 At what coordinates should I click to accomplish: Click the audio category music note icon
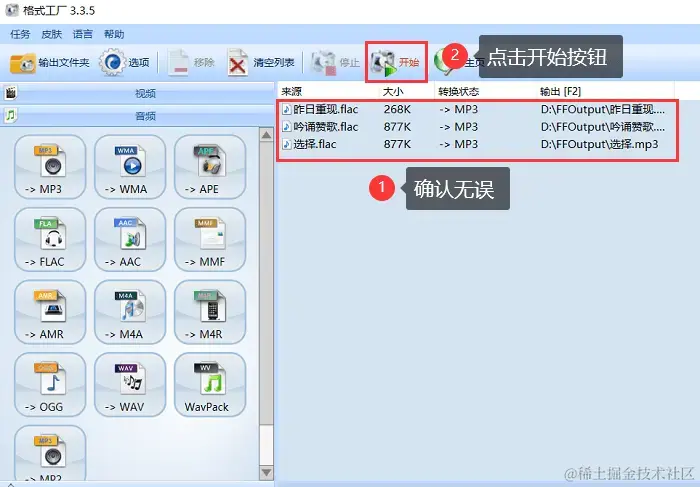tap(11, 116)
